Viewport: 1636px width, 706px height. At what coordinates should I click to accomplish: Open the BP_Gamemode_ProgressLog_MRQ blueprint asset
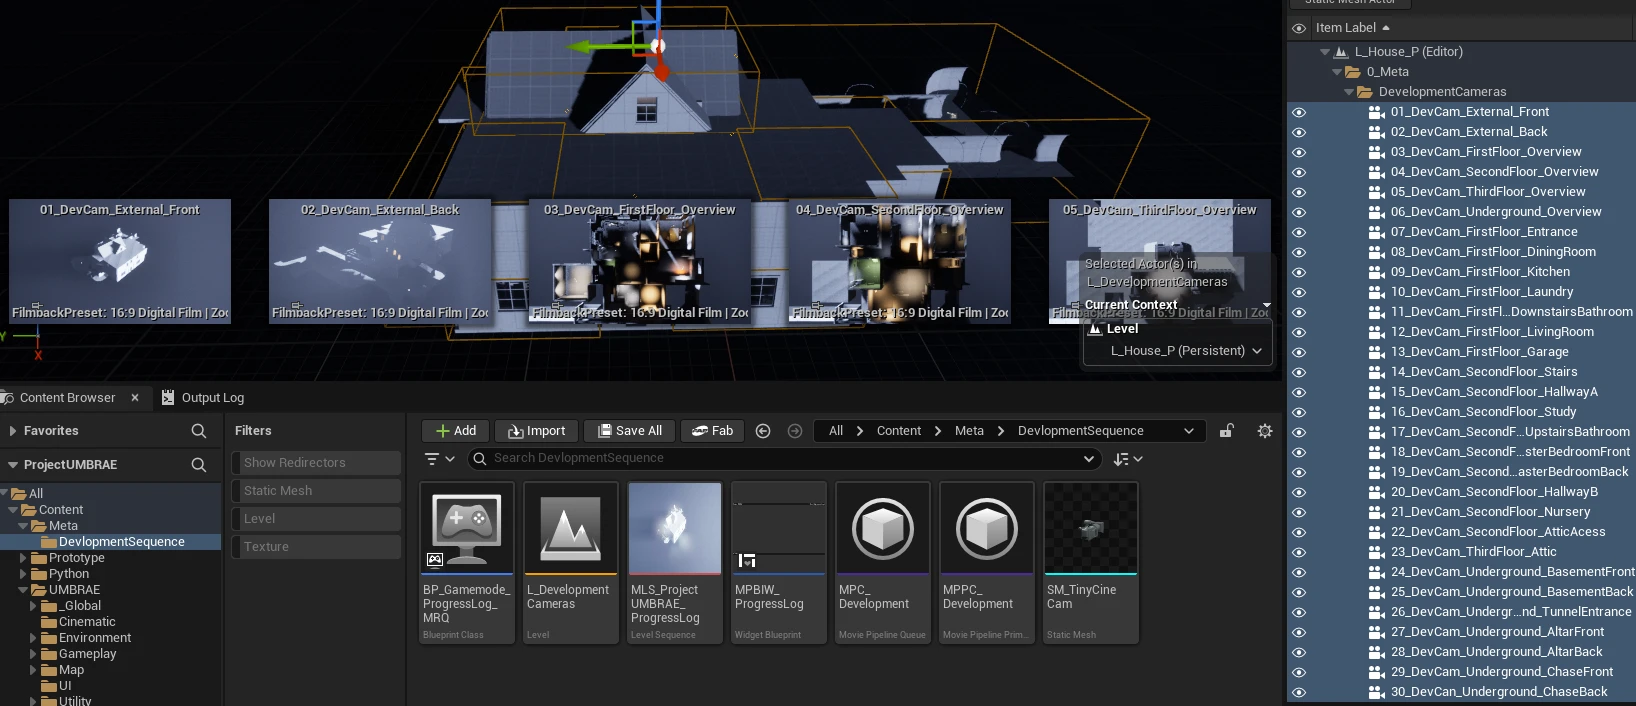466,563
